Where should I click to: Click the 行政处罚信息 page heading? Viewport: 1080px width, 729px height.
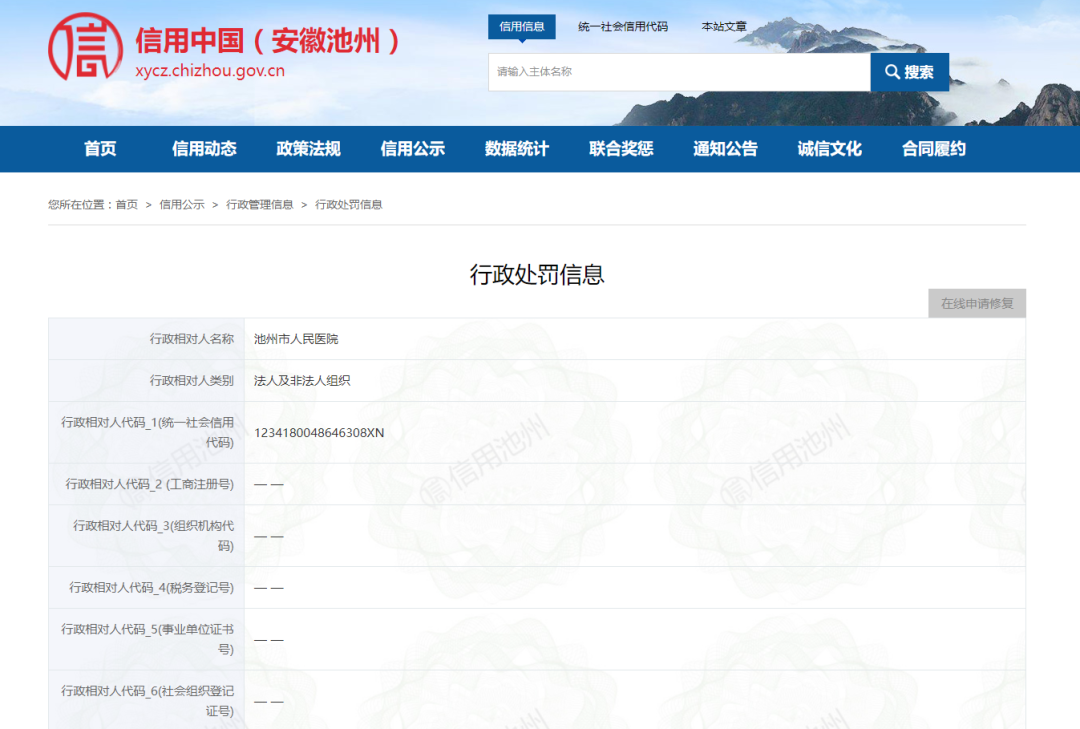(x=537, y=274)
